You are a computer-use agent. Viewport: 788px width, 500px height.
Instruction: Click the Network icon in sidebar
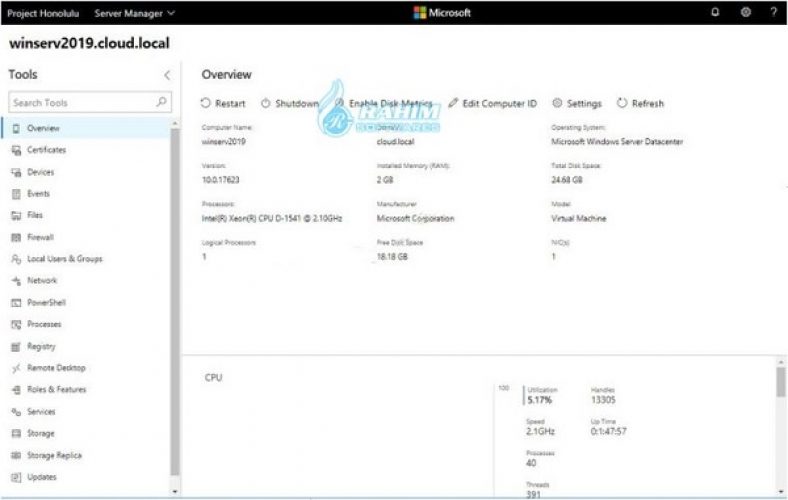click(x=16, y=281)
